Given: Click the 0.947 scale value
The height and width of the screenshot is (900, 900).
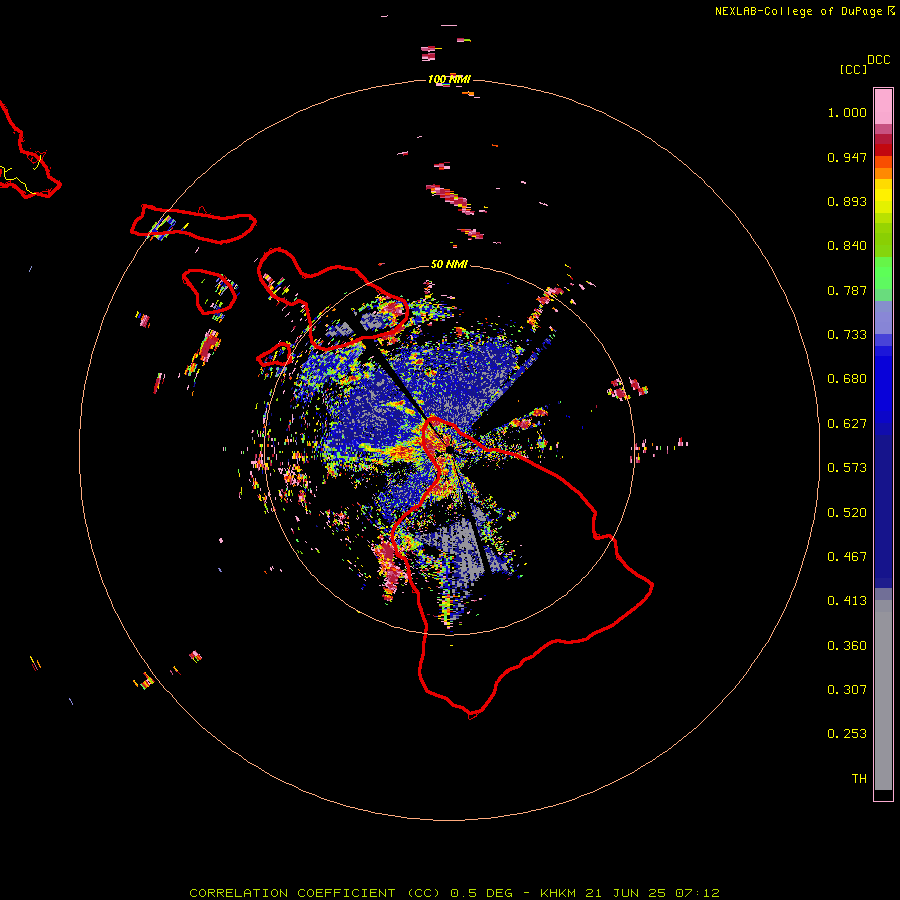Looking at the screenshot, I should pyautogui.click(x=847, y=157).
